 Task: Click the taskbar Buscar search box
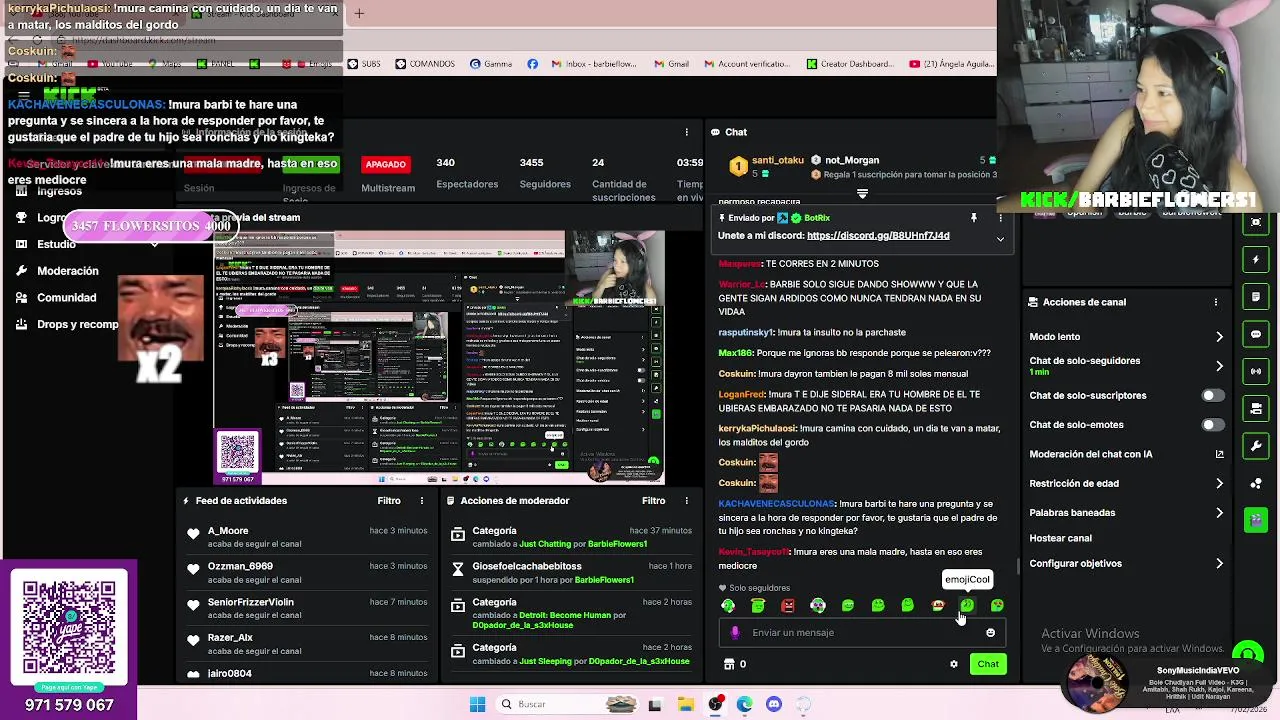(565, 704)
